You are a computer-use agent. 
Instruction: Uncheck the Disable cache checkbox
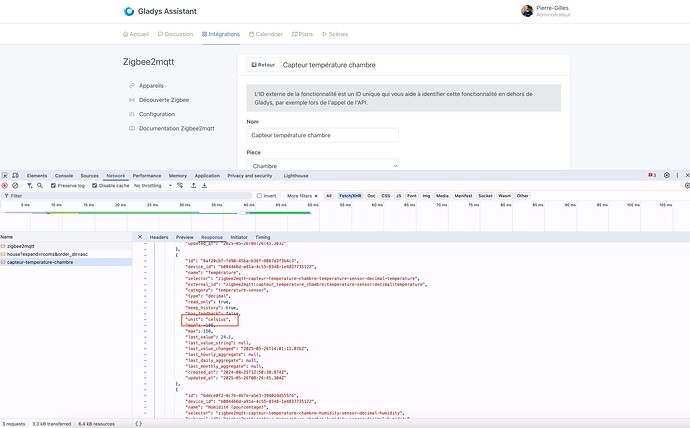pos(94,185)
